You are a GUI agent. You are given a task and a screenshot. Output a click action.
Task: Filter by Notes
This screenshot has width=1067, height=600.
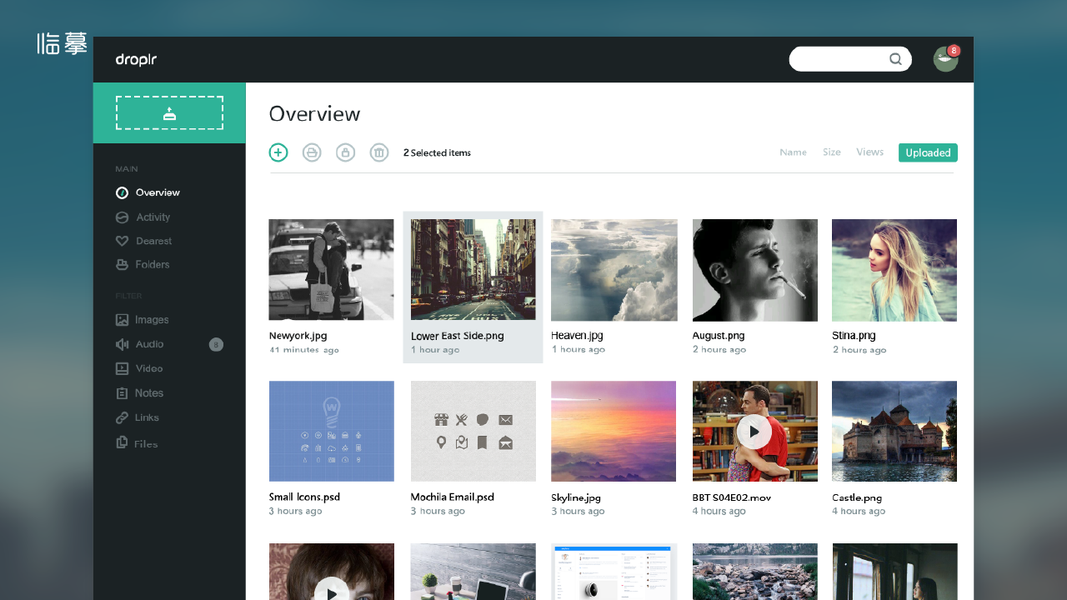point(149,393)
